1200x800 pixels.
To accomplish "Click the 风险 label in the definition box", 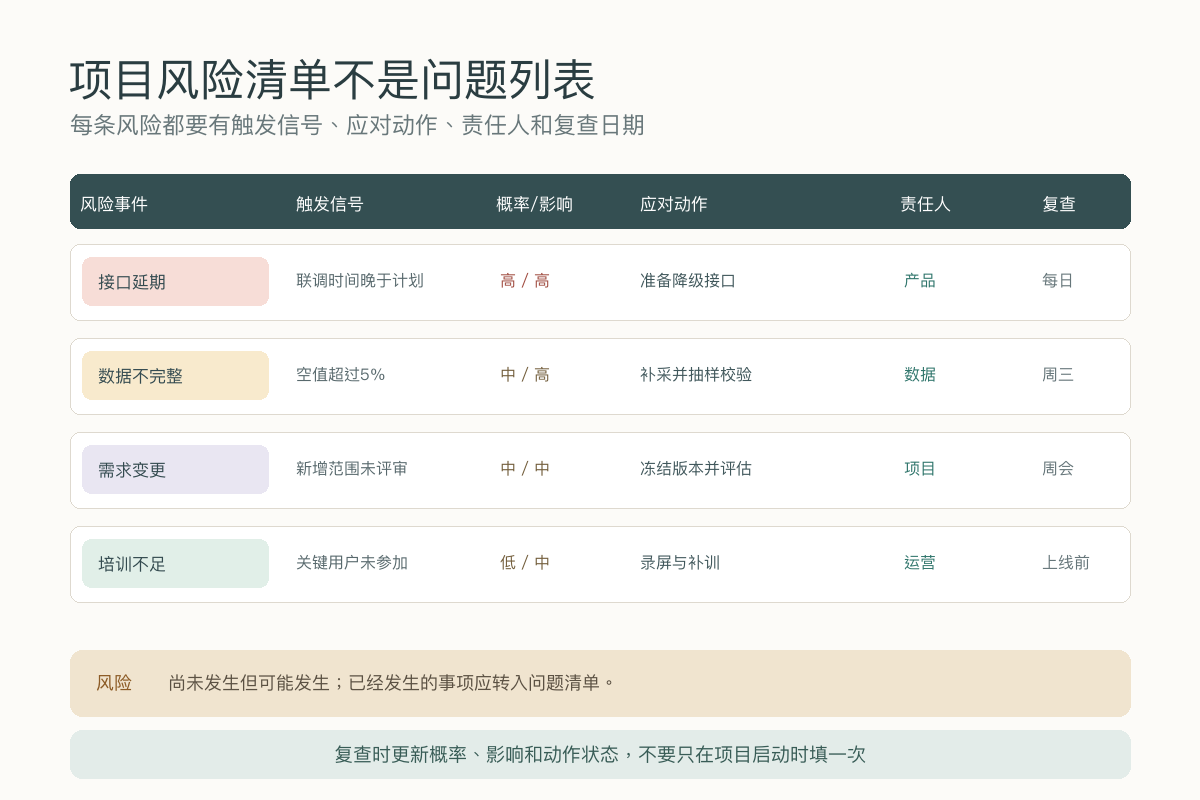I will [114, 683].
